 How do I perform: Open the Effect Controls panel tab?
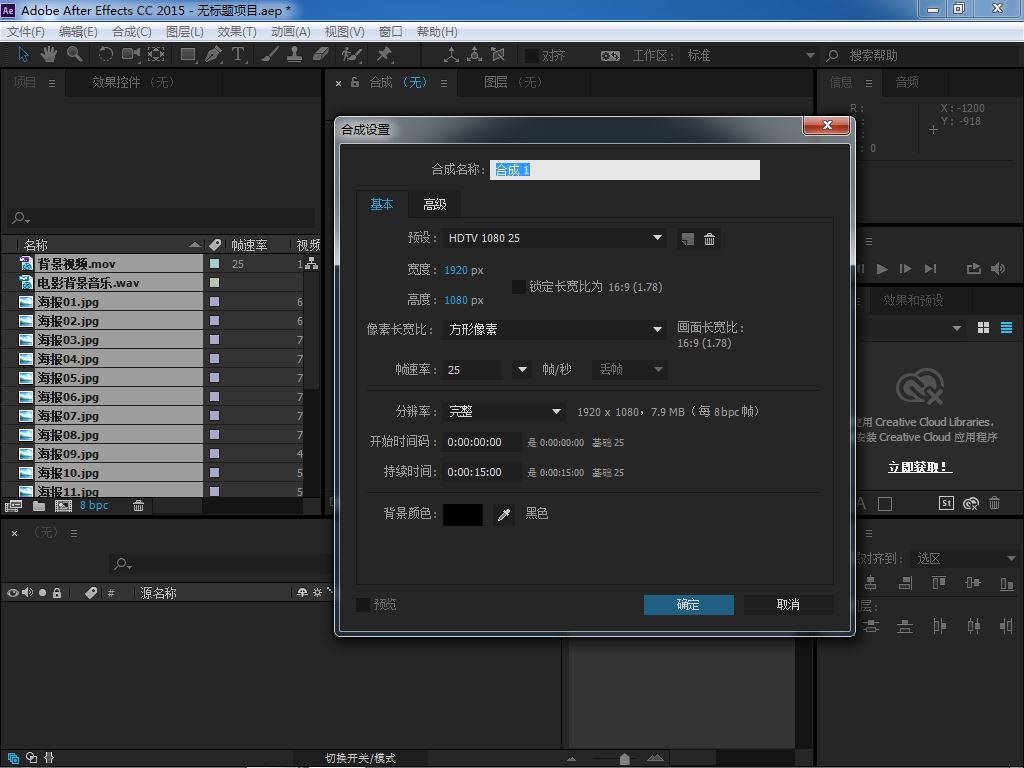click(133, 82)
